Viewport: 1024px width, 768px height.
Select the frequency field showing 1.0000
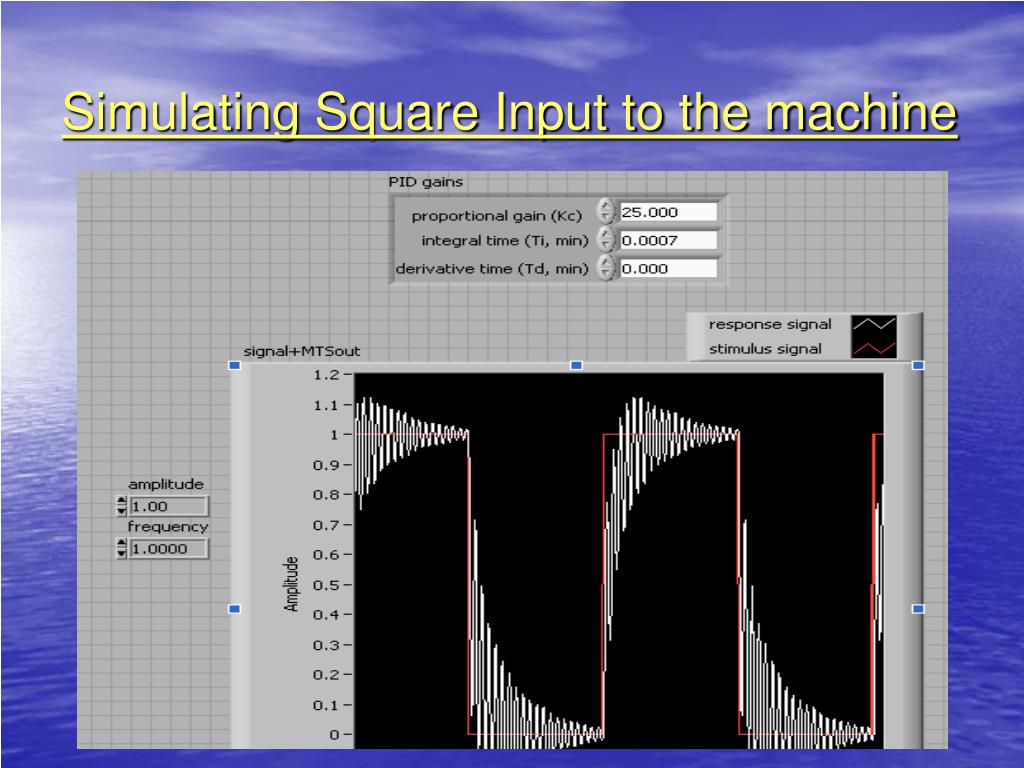pyautogui.click(x=169, y=549)
